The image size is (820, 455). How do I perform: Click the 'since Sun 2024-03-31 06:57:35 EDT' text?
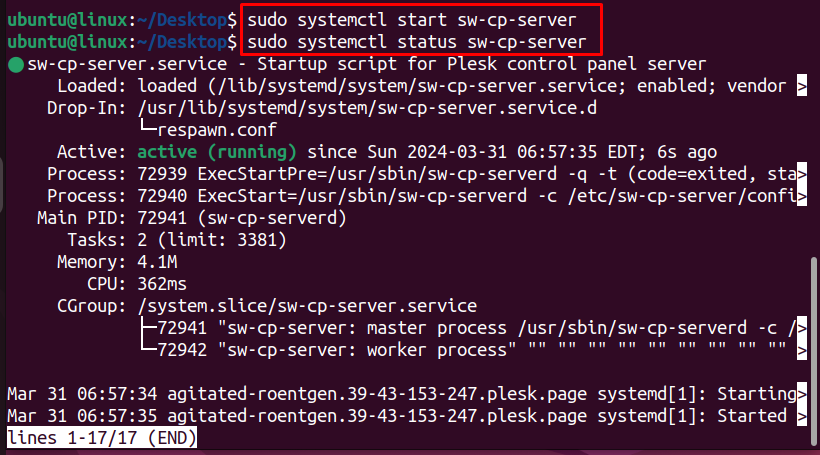[x=477, y=152]
